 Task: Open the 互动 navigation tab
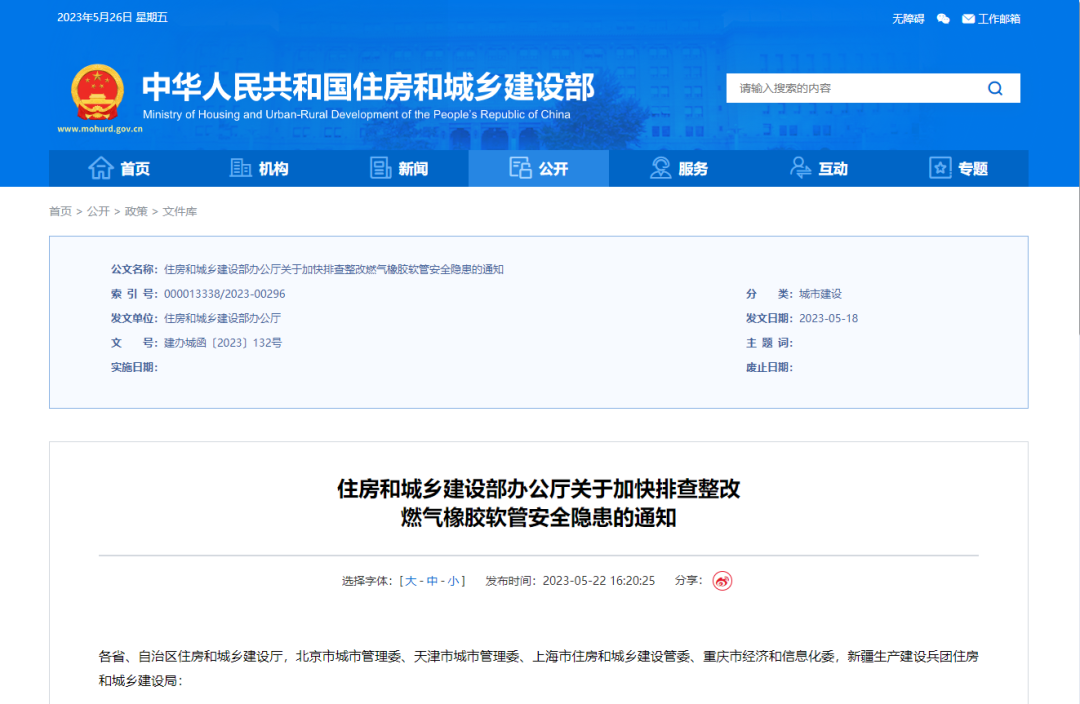click(819, 168)
